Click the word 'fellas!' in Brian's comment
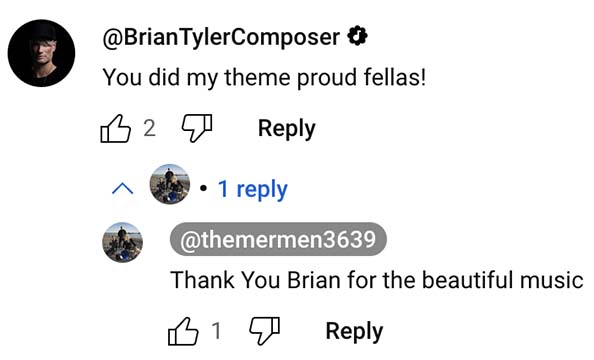The width and height of the screenshot is (594, 360). point(395,77)
